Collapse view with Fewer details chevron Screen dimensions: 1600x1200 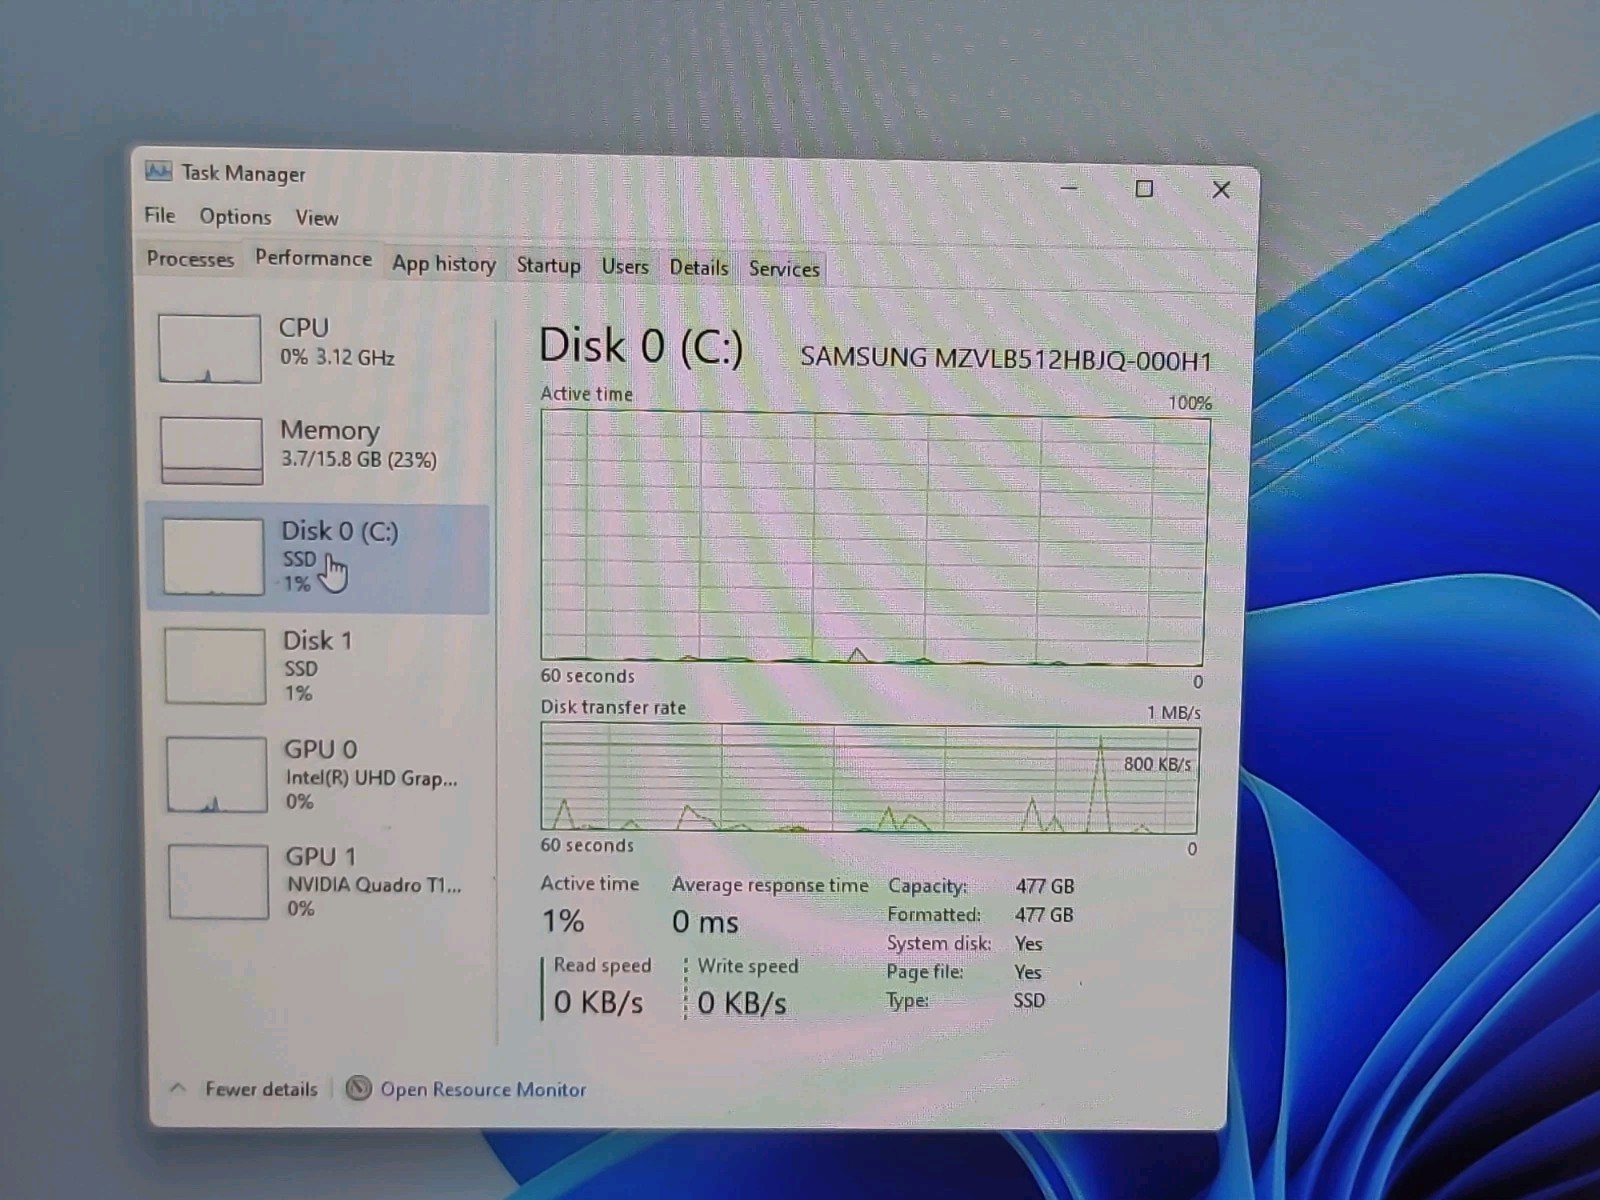(178, 1088)
